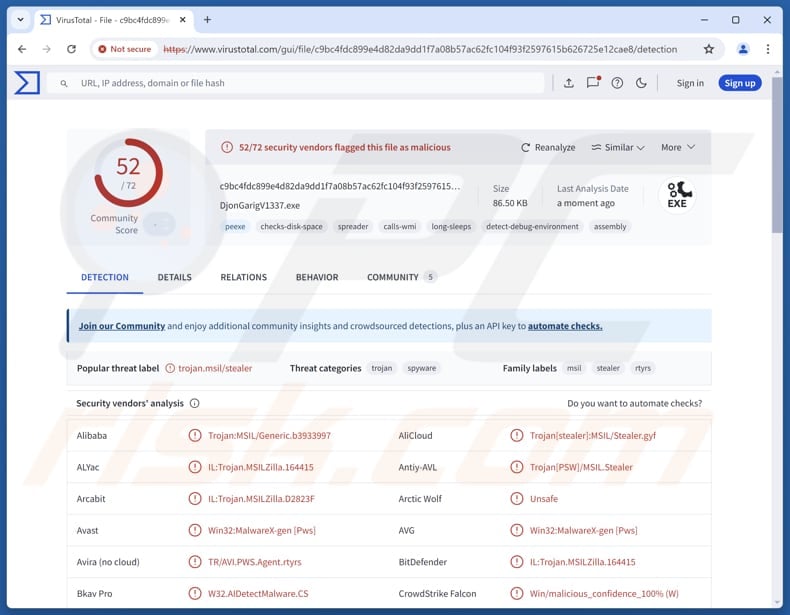Click Trojan:MSIL/Generic.b3933997 detection name
Screen dimensions: 790x615
(x=269, y=435)
